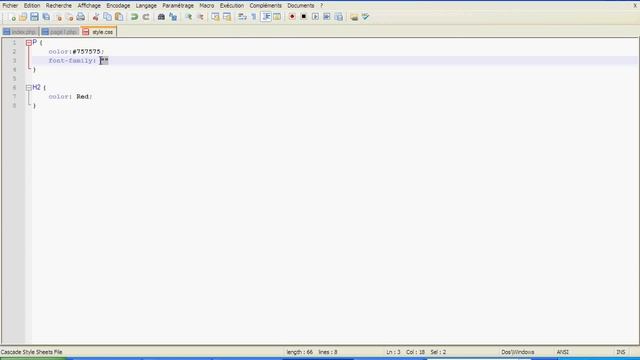Collapse the H2 rule fold marker
Viewport: 640px width, 360px height.
[29, 87]
